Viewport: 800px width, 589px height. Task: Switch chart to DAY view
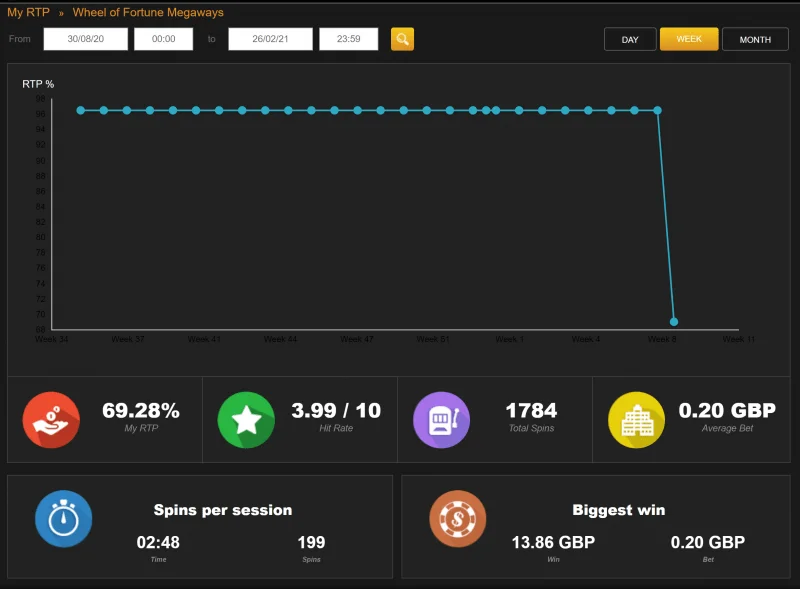[630, 39]
